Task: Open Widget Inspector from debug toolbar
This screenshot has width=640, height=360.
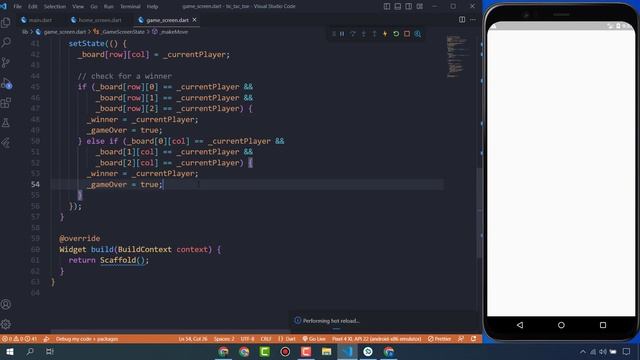Action: point(418,34)
